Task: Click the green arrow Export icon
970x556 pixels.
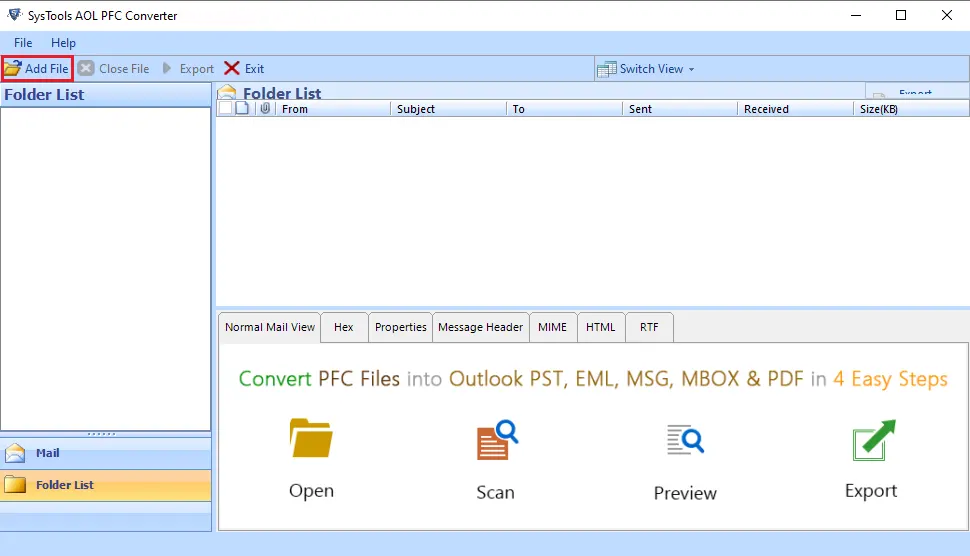Action: click(873, 440)
